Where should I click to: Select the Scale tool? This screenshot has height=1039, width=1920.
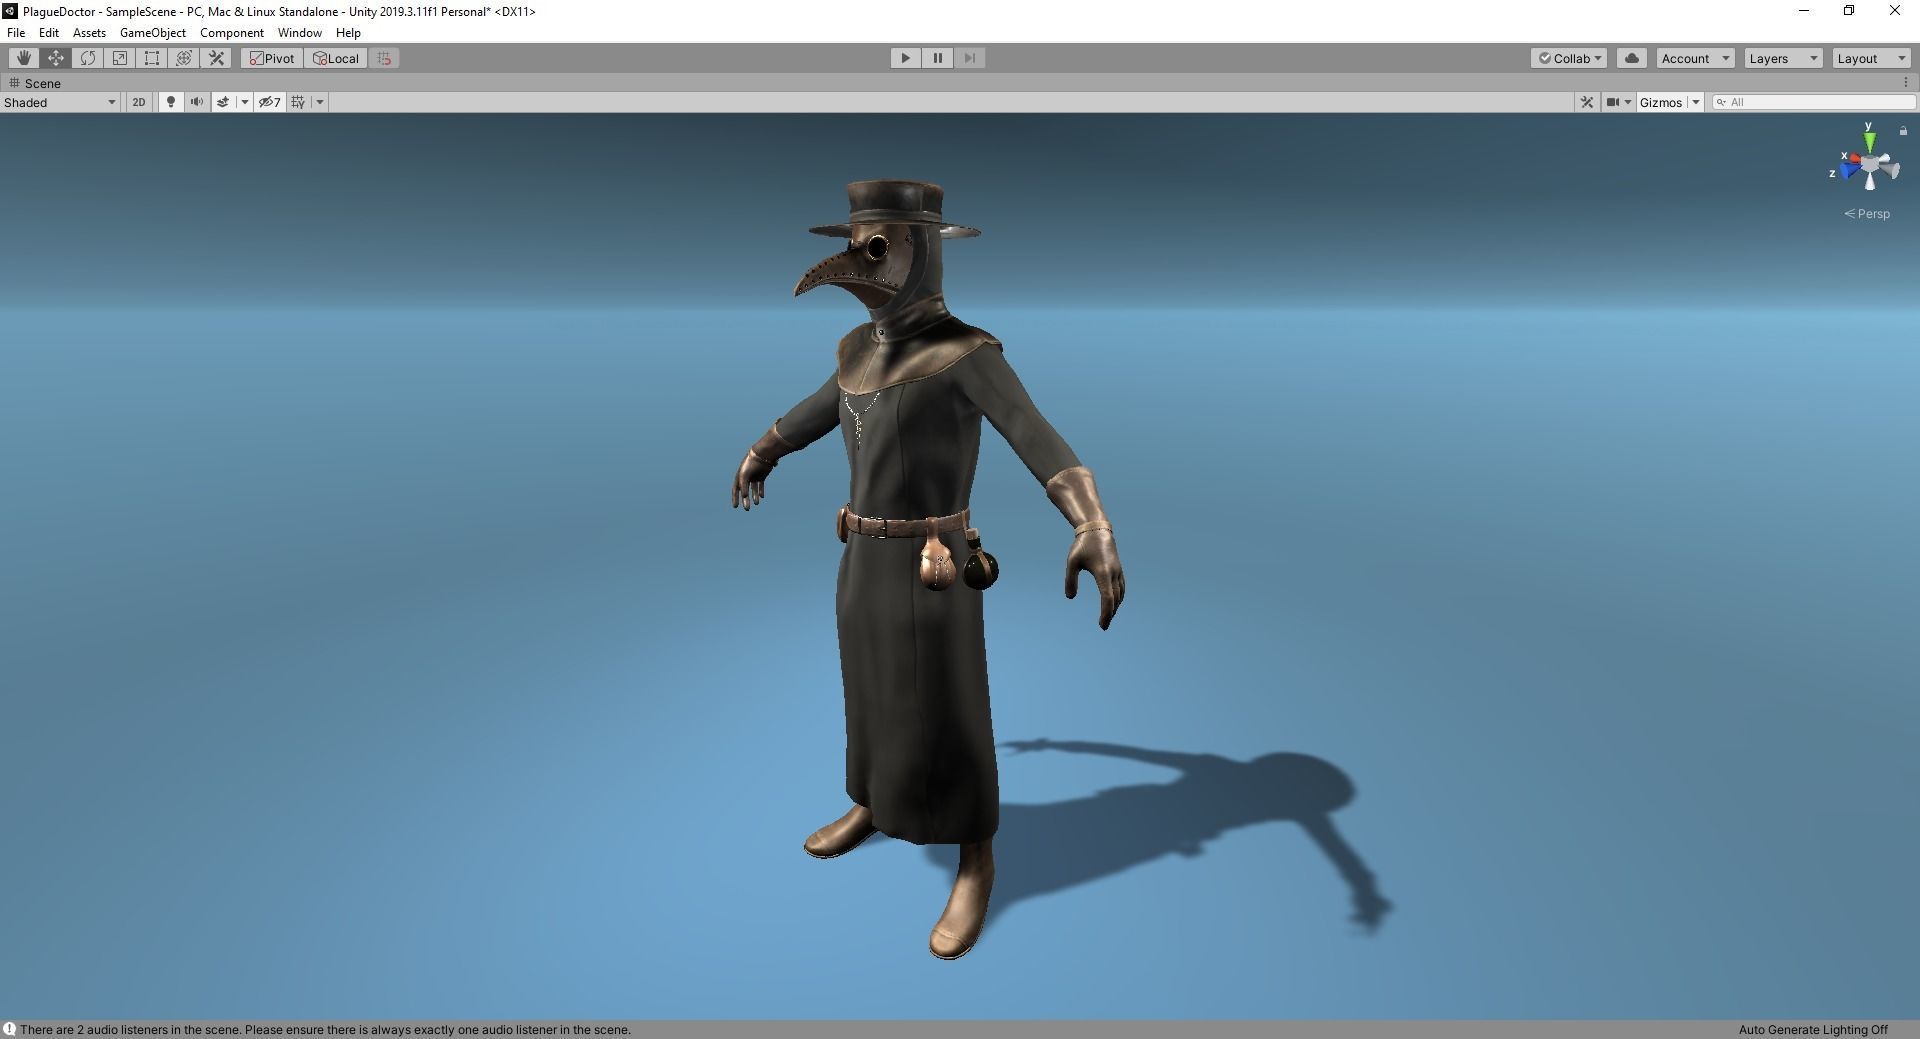120,58
